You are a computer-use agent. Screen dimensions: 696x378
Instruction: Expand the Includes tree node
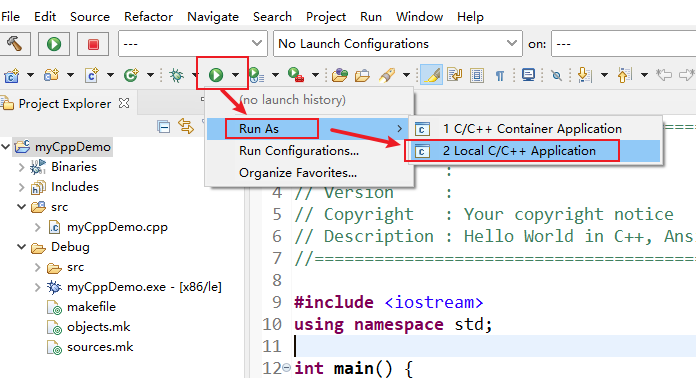21,187
